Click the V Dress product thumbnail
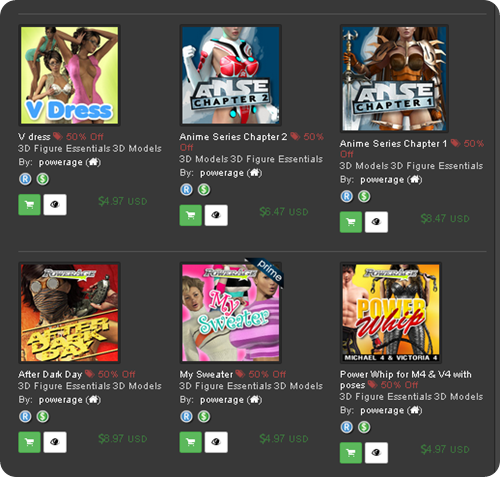This screenshot has height=477, width=500. click(x=69, y=75)
